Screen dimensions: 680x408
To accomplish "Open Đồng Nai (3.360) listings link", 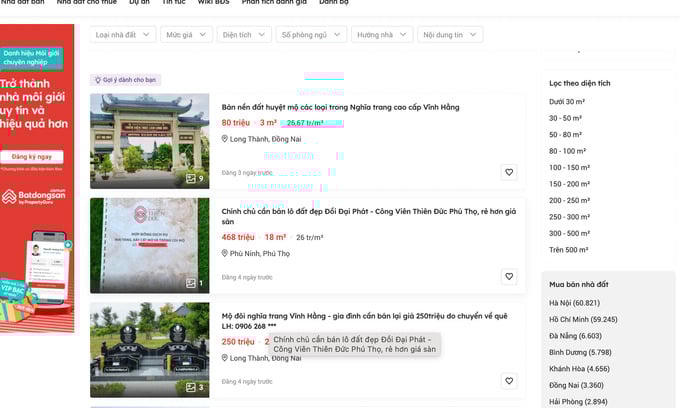I will tap(576, 385).
